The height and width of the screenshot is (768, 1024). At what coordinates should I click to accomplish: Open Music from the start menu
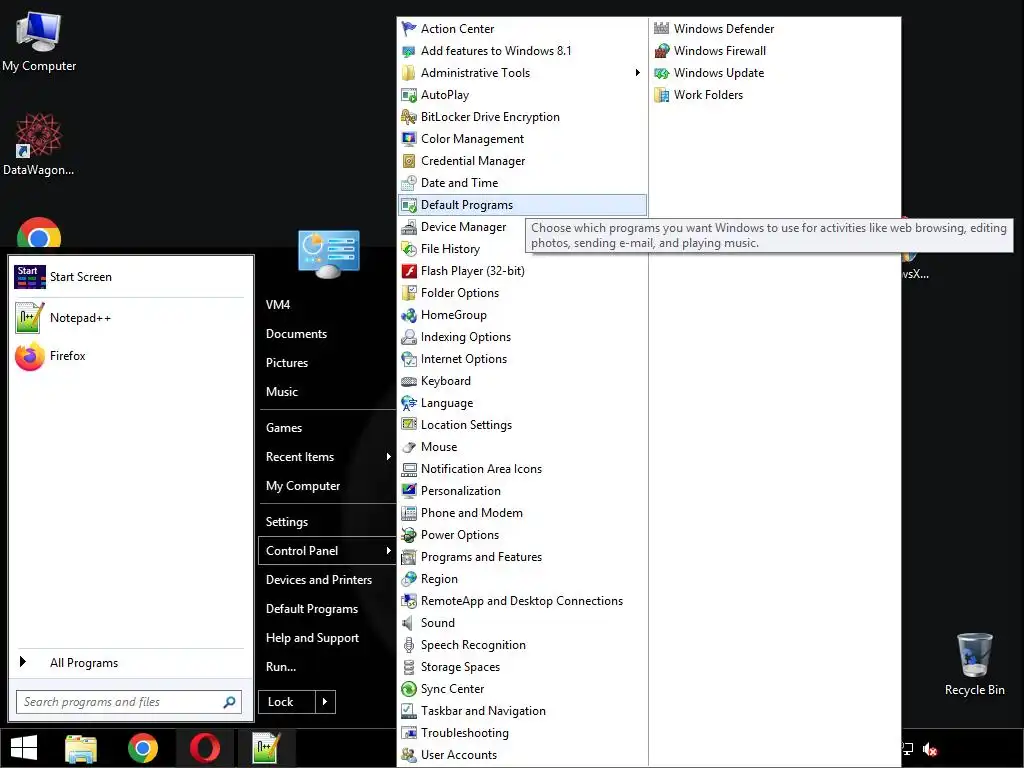pos(281,392)
